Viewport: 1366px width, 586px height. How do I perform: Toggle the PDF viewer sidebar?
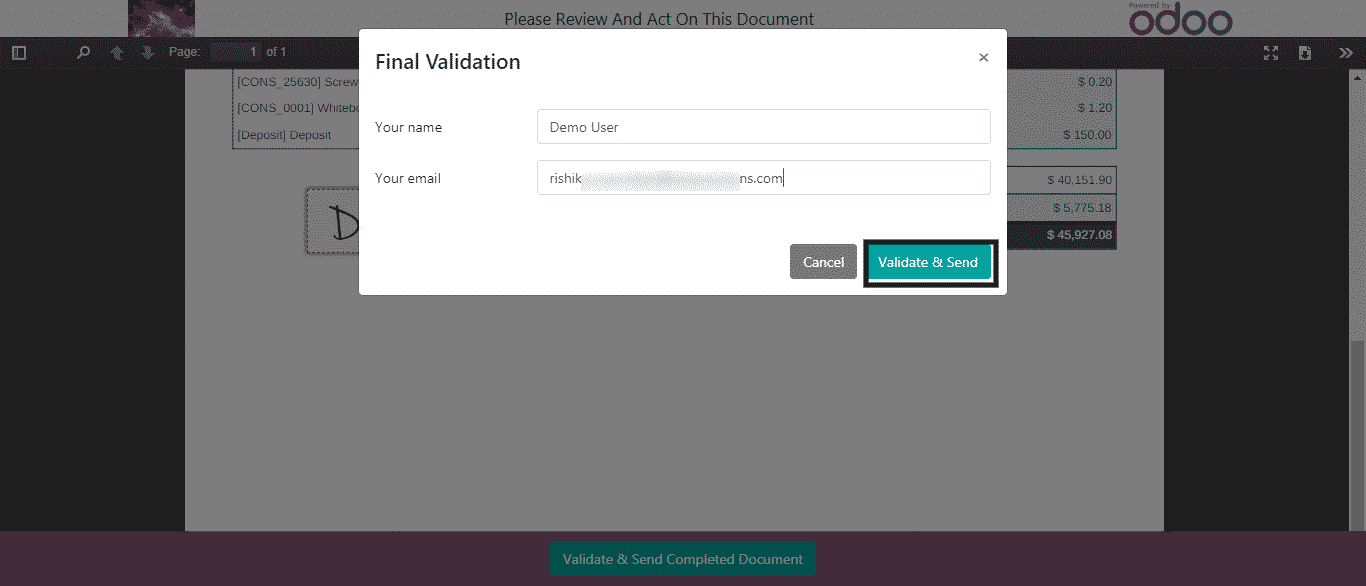[19, 53]
